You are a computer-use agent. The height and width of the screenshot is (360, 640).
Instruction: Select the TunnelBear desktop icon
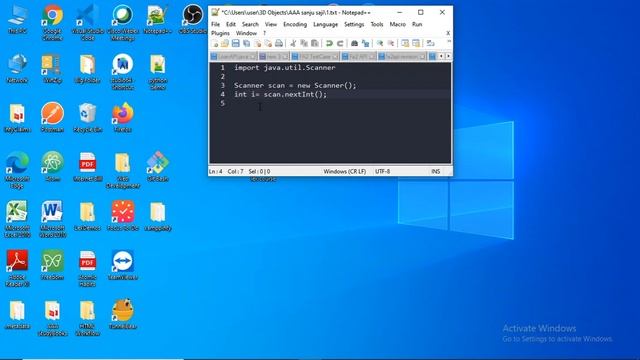pos(122,314)
